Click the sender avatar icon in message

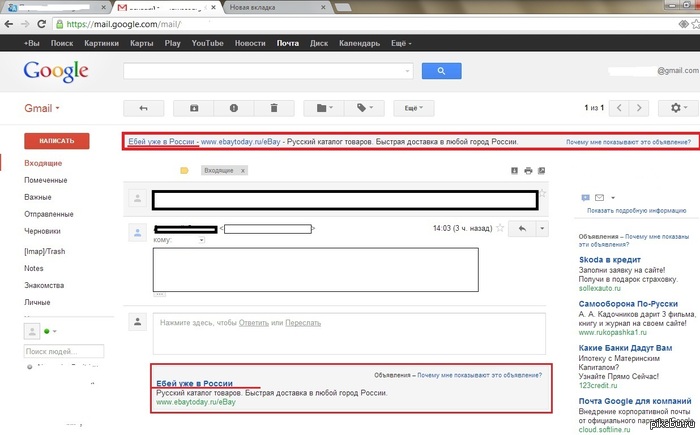138,233
